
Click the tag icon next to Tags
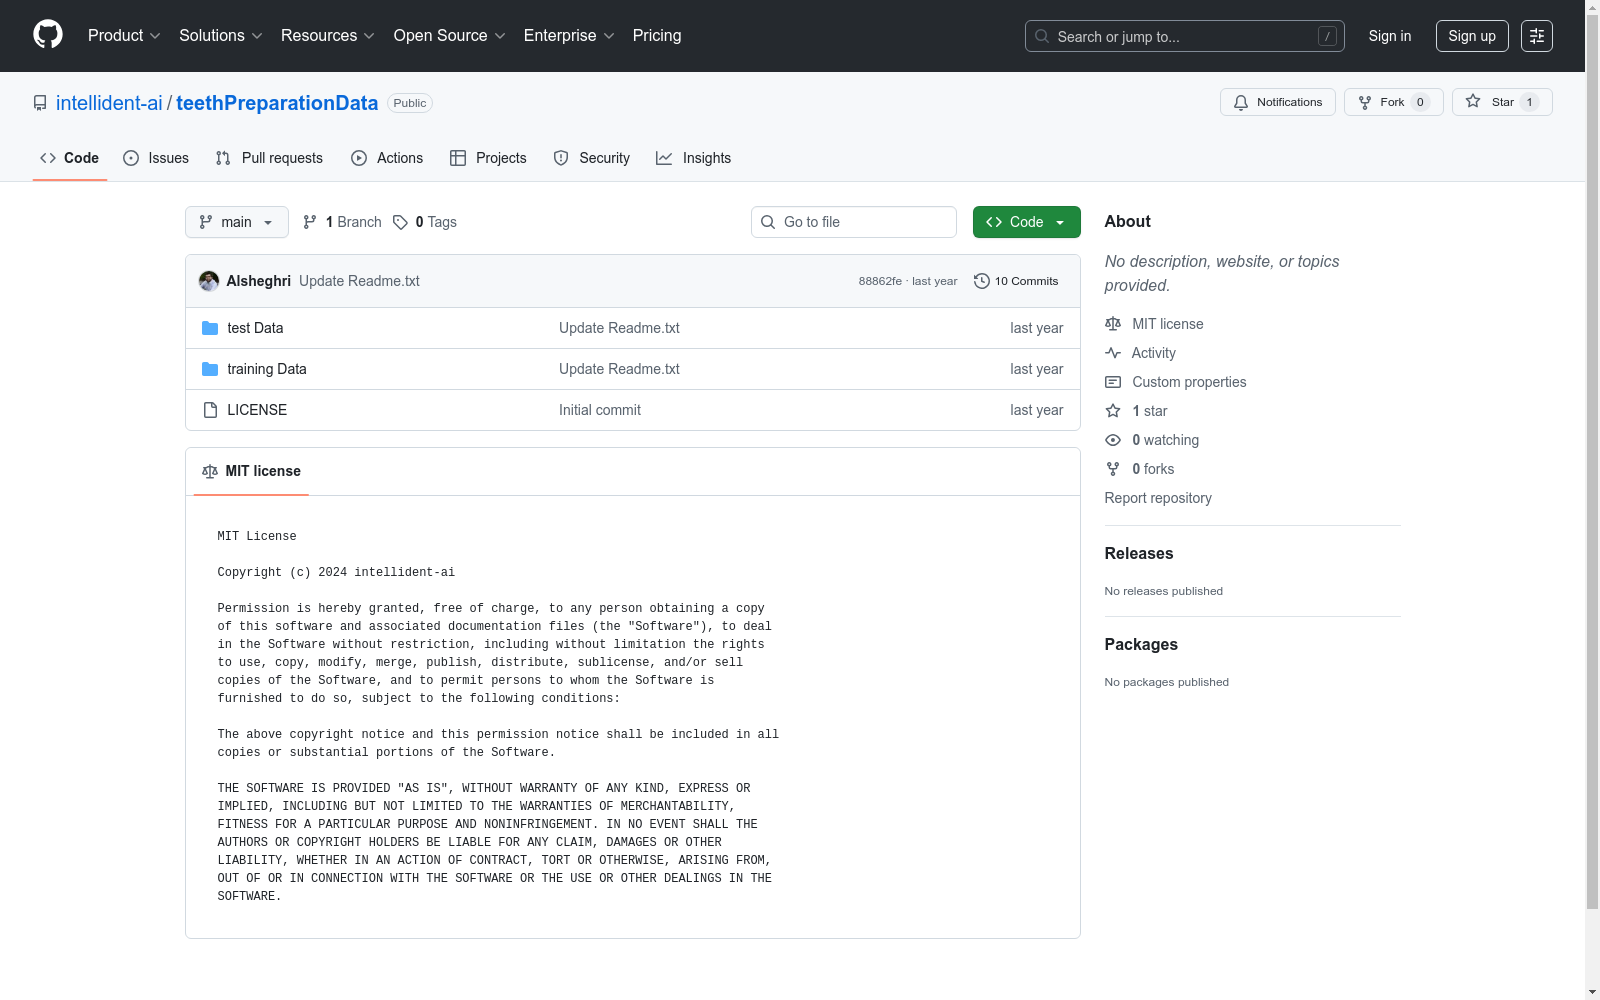pyautogui.click(x=400, y=222)
